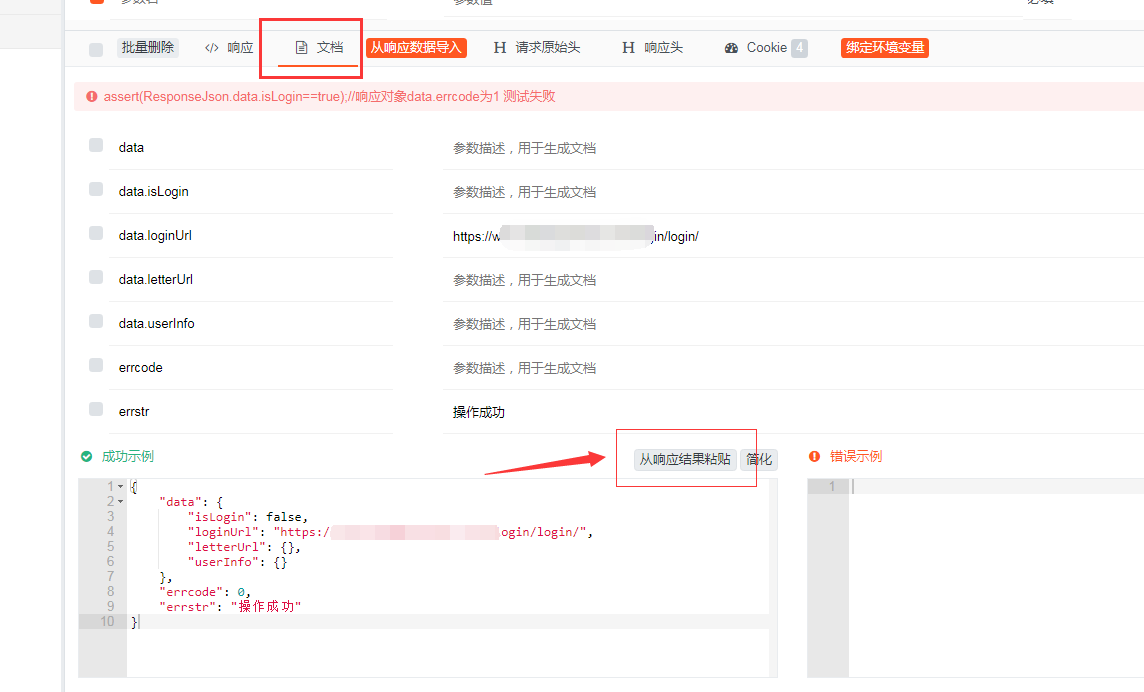Click the code icon on 响应 tab

pyautogui.click(x=212, y=48)
